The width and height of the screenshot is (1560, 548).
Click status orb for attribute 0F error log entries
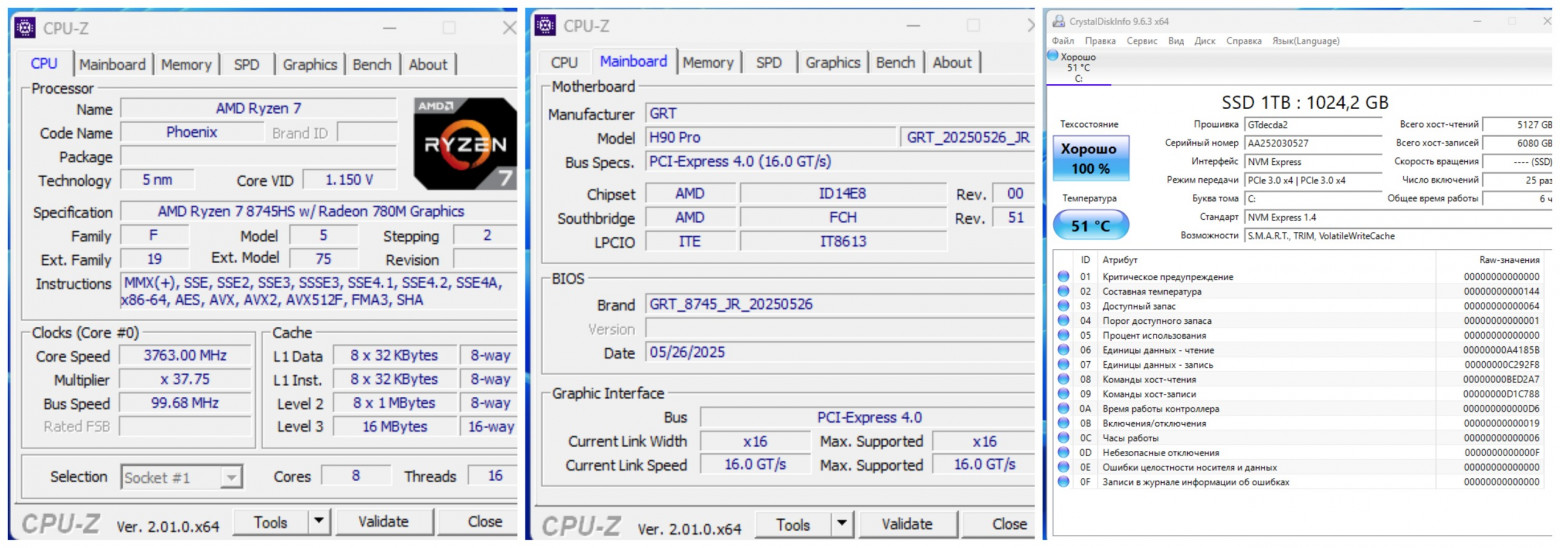click(x=1063, y=482)
